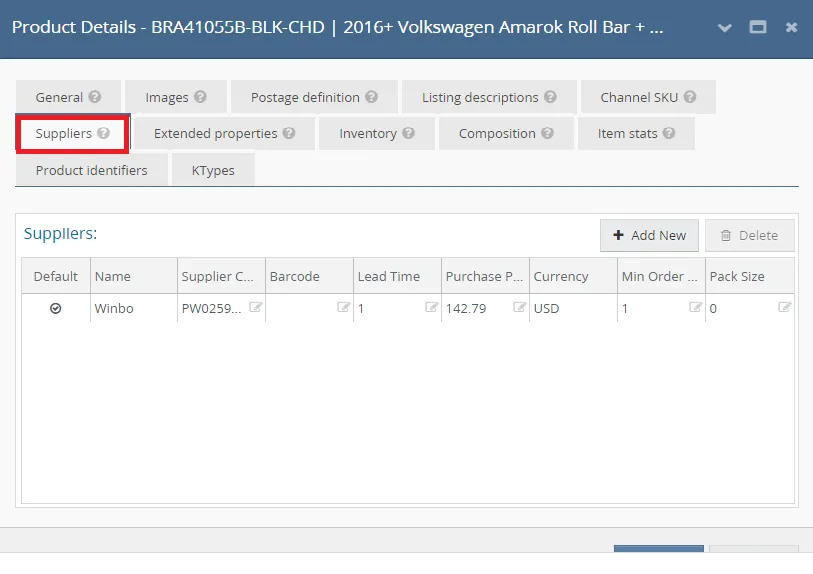Switch to the Images tab
Image resolution: width=813 pixels, height=574 pixels.
coord(176,97)
